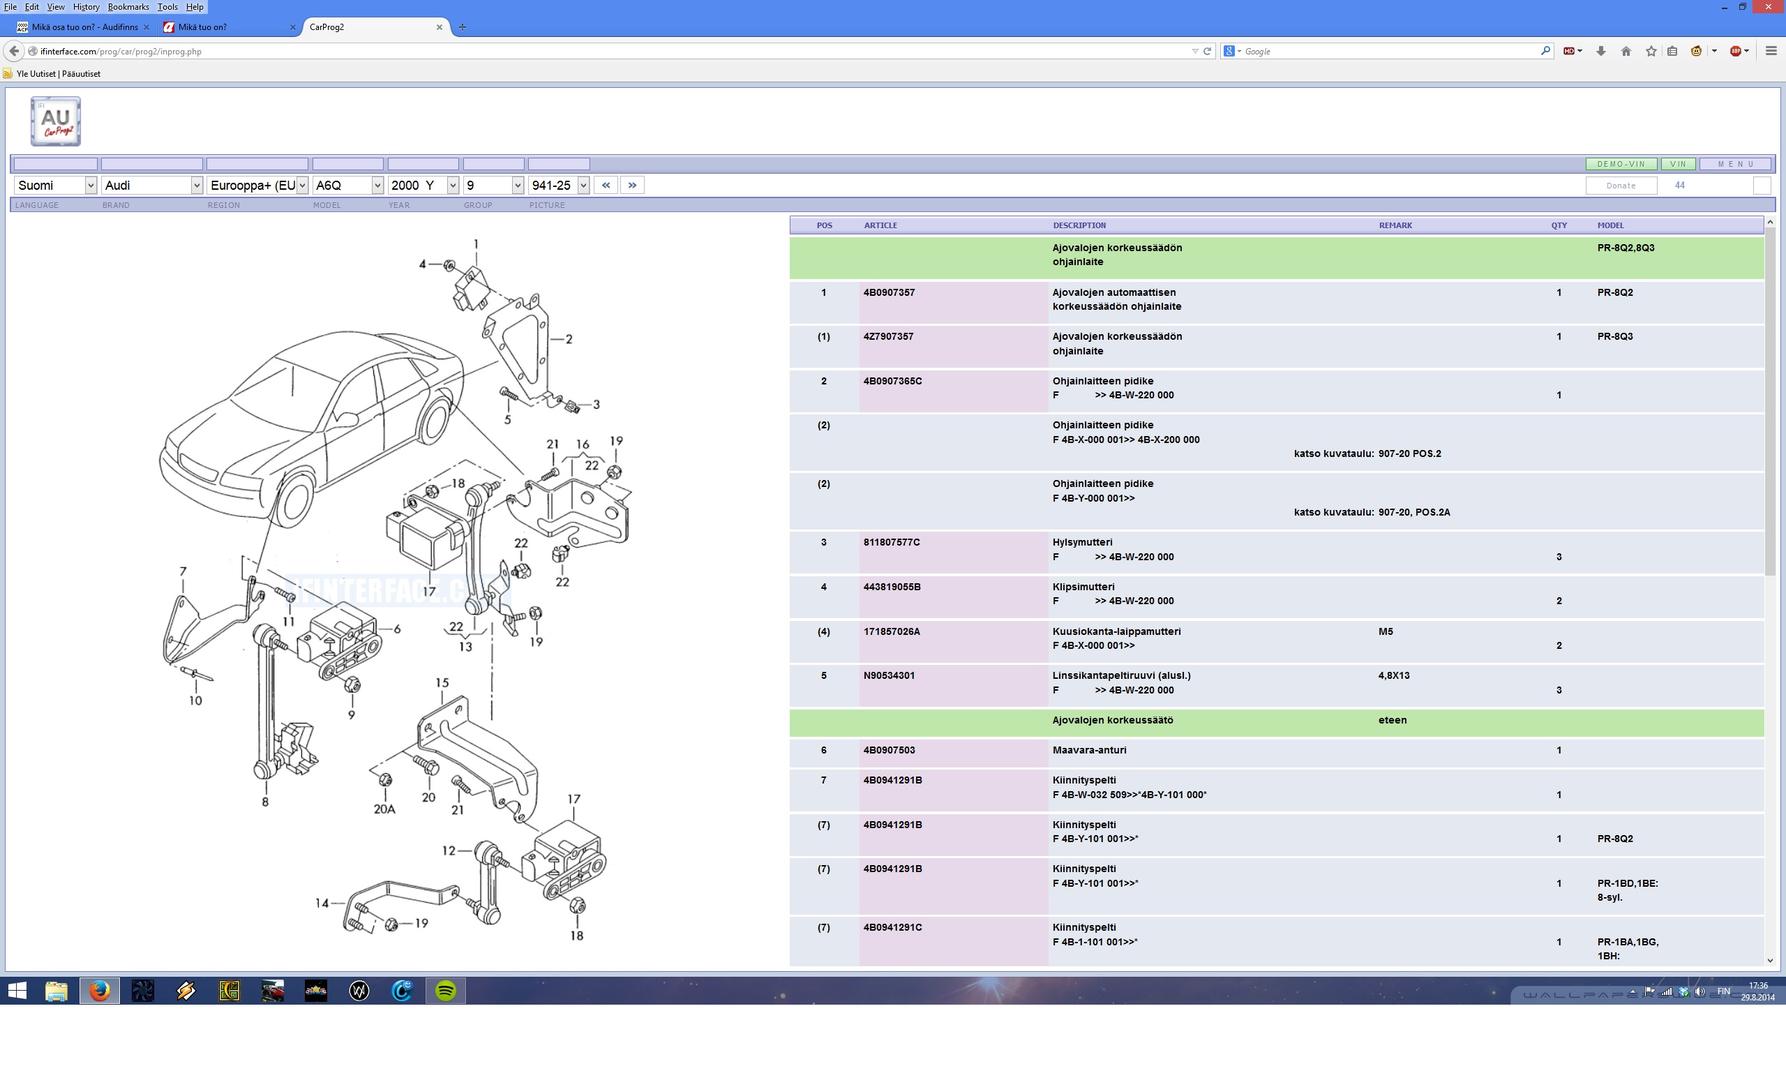Image resolution: width=1786 pixels, height=1080 pixels.
Task: Click the Donate button
Action: (x=1621, y=185)
